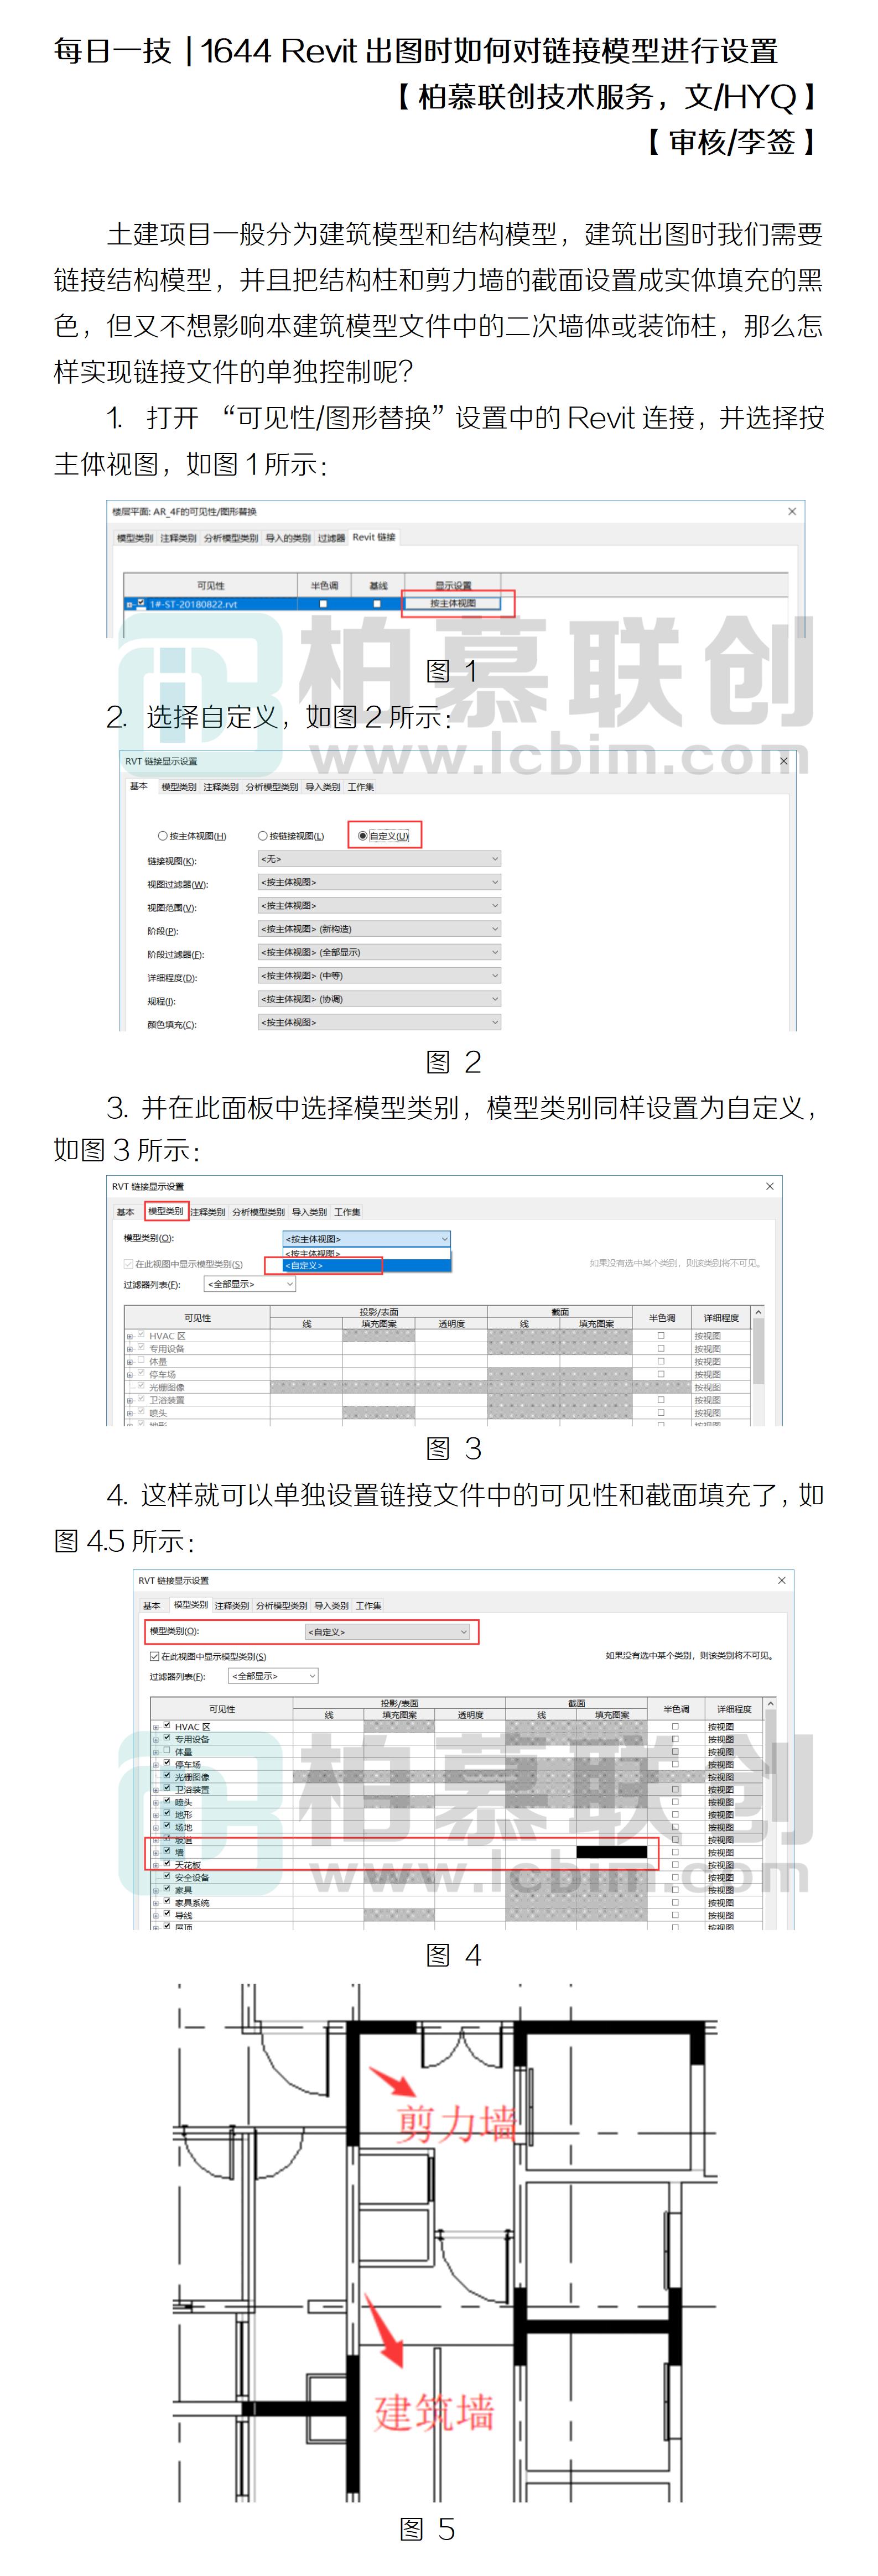Click scrollbar up arrow in figure 3 table
Viewport: 878px width, 2576px height.
point(759,1312)
